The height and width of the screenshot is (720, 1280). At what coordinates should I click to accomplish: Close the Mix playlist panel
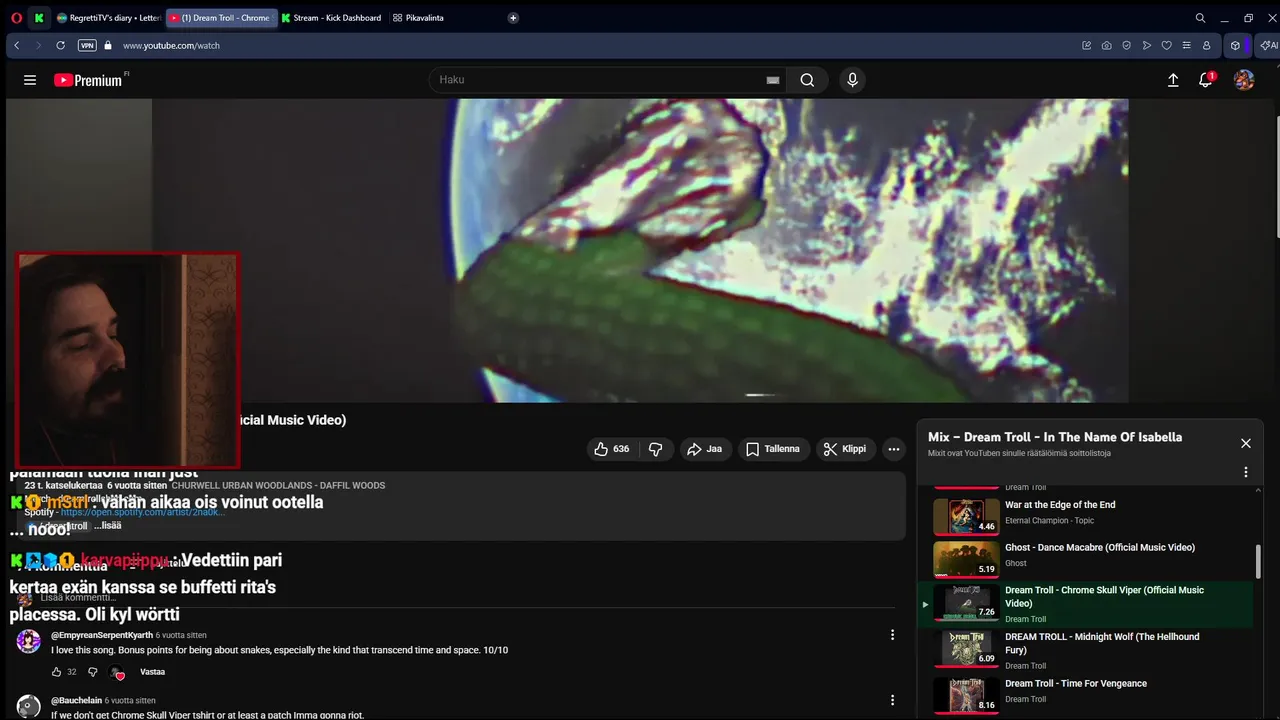point(1246,443)
